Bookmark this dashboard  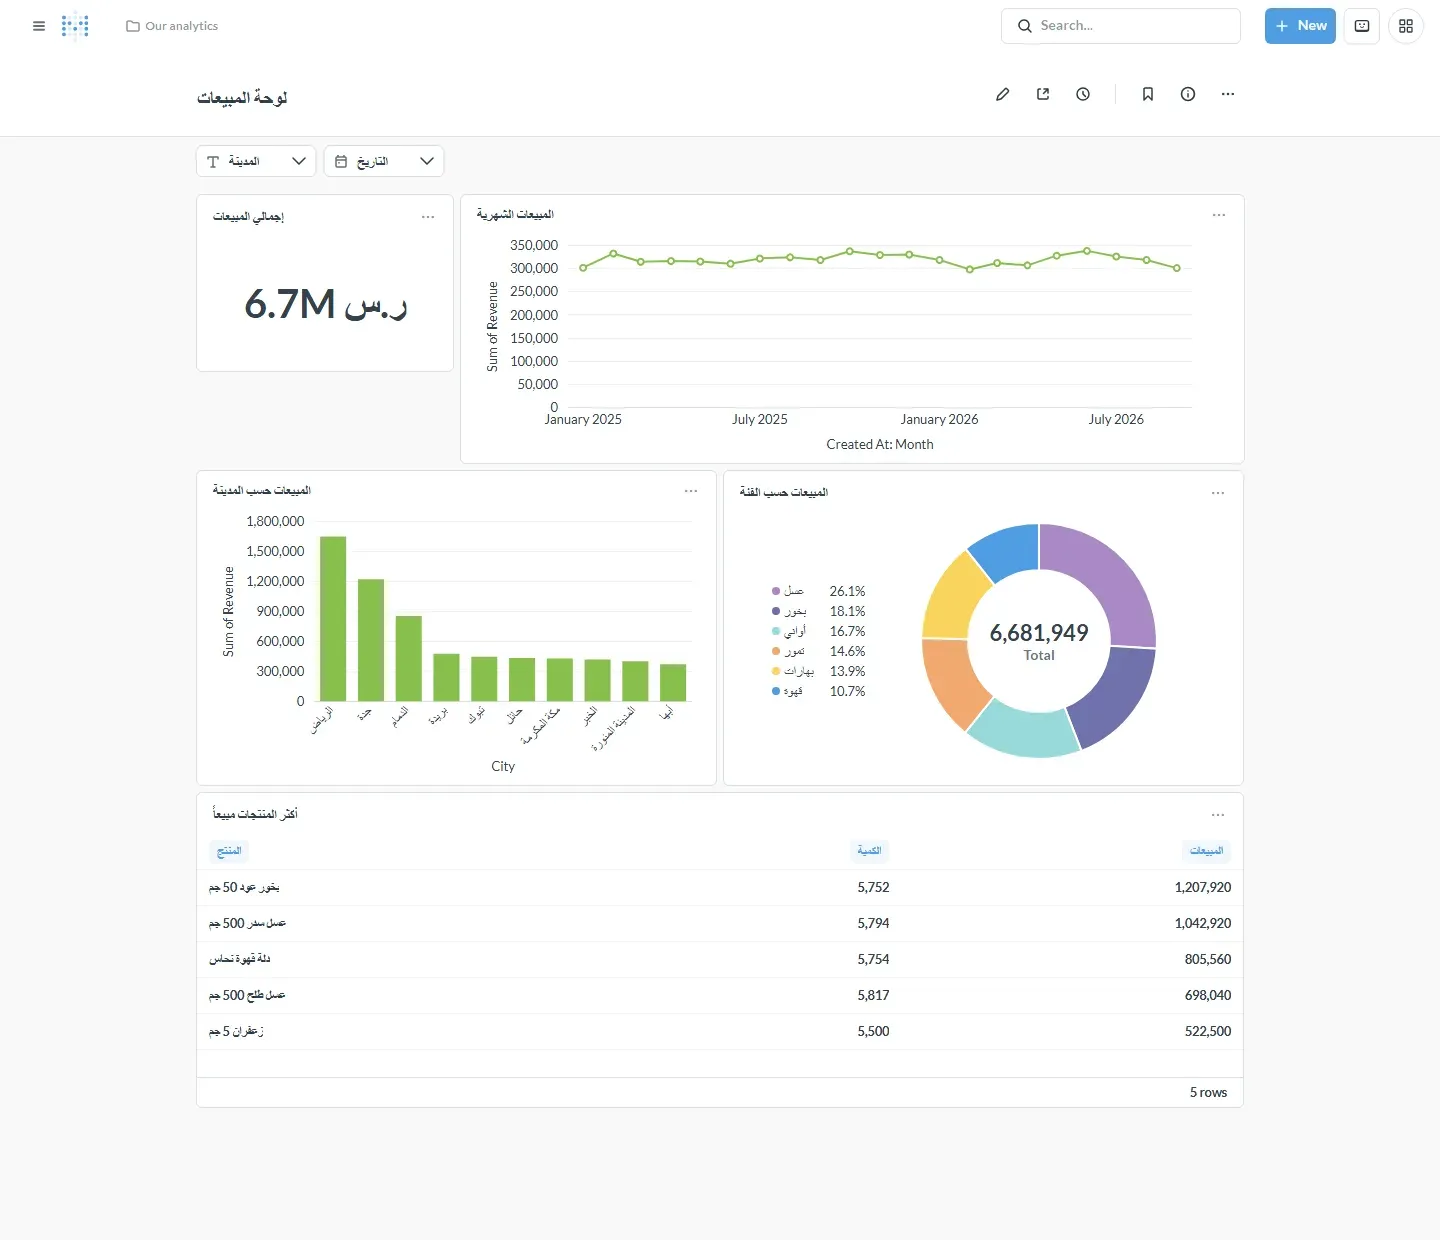click(1148, 94)
